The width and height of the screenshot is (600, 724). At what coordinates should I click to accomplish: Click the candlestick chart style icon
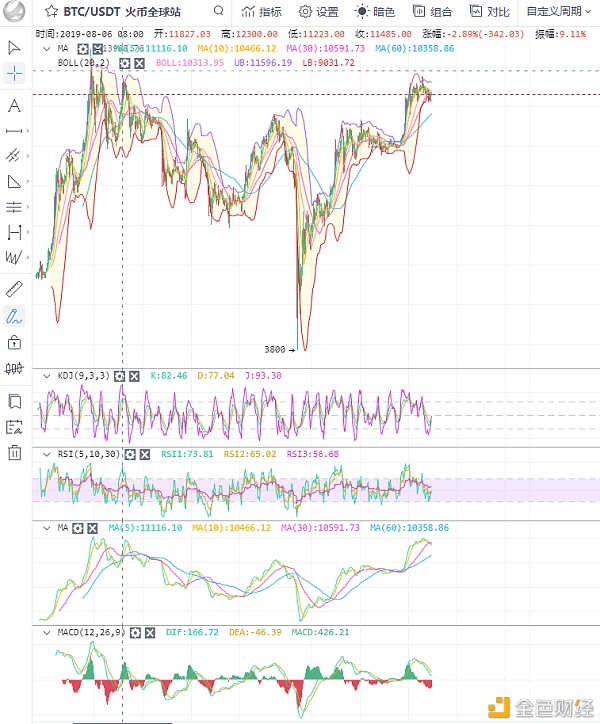click(x=14, y=368)
